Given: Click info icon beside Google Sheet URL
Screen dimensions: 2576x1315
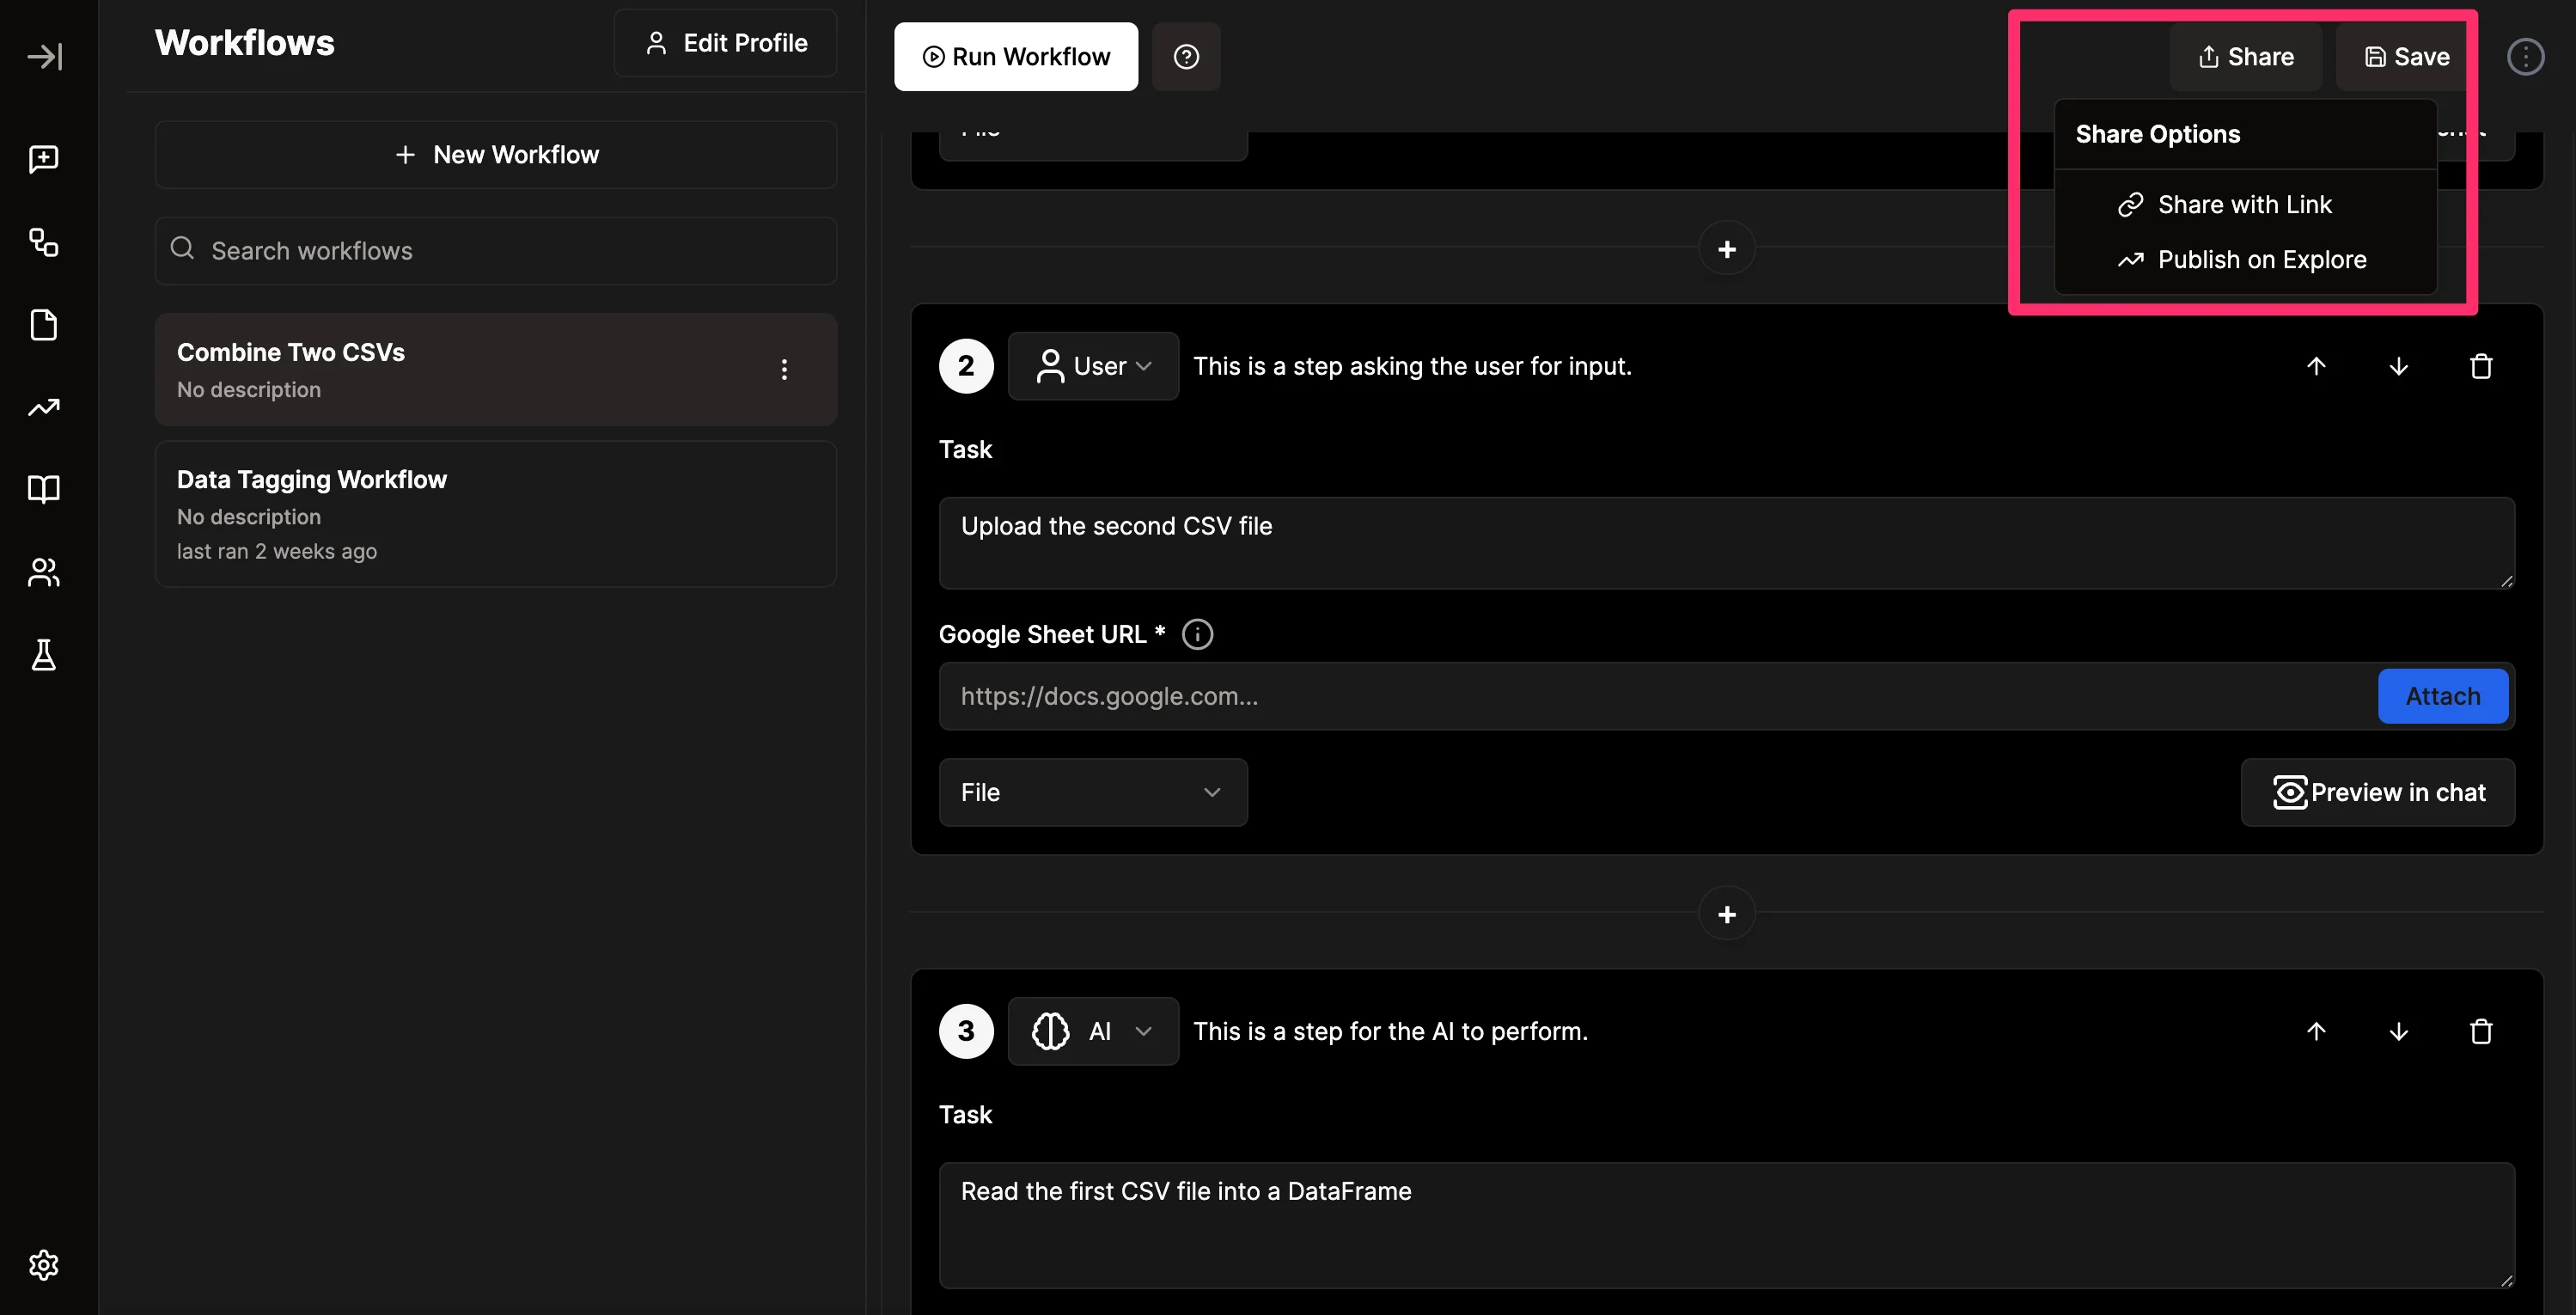Looking at the screenshot, I should (1197, 634).
